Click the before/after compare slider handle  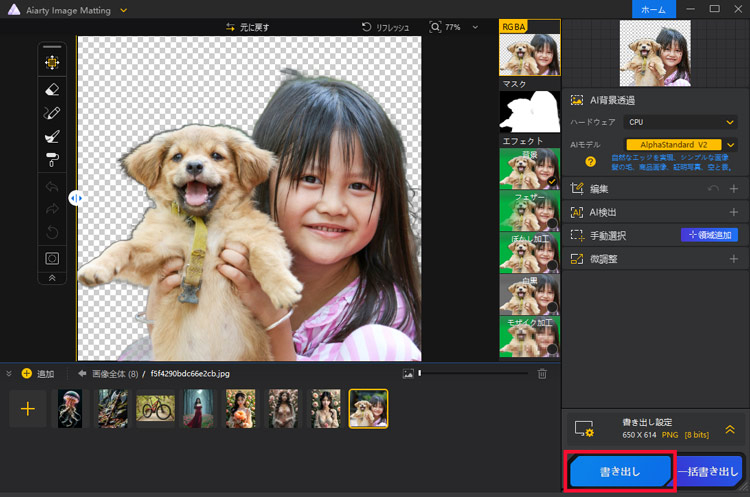[76, 198]
